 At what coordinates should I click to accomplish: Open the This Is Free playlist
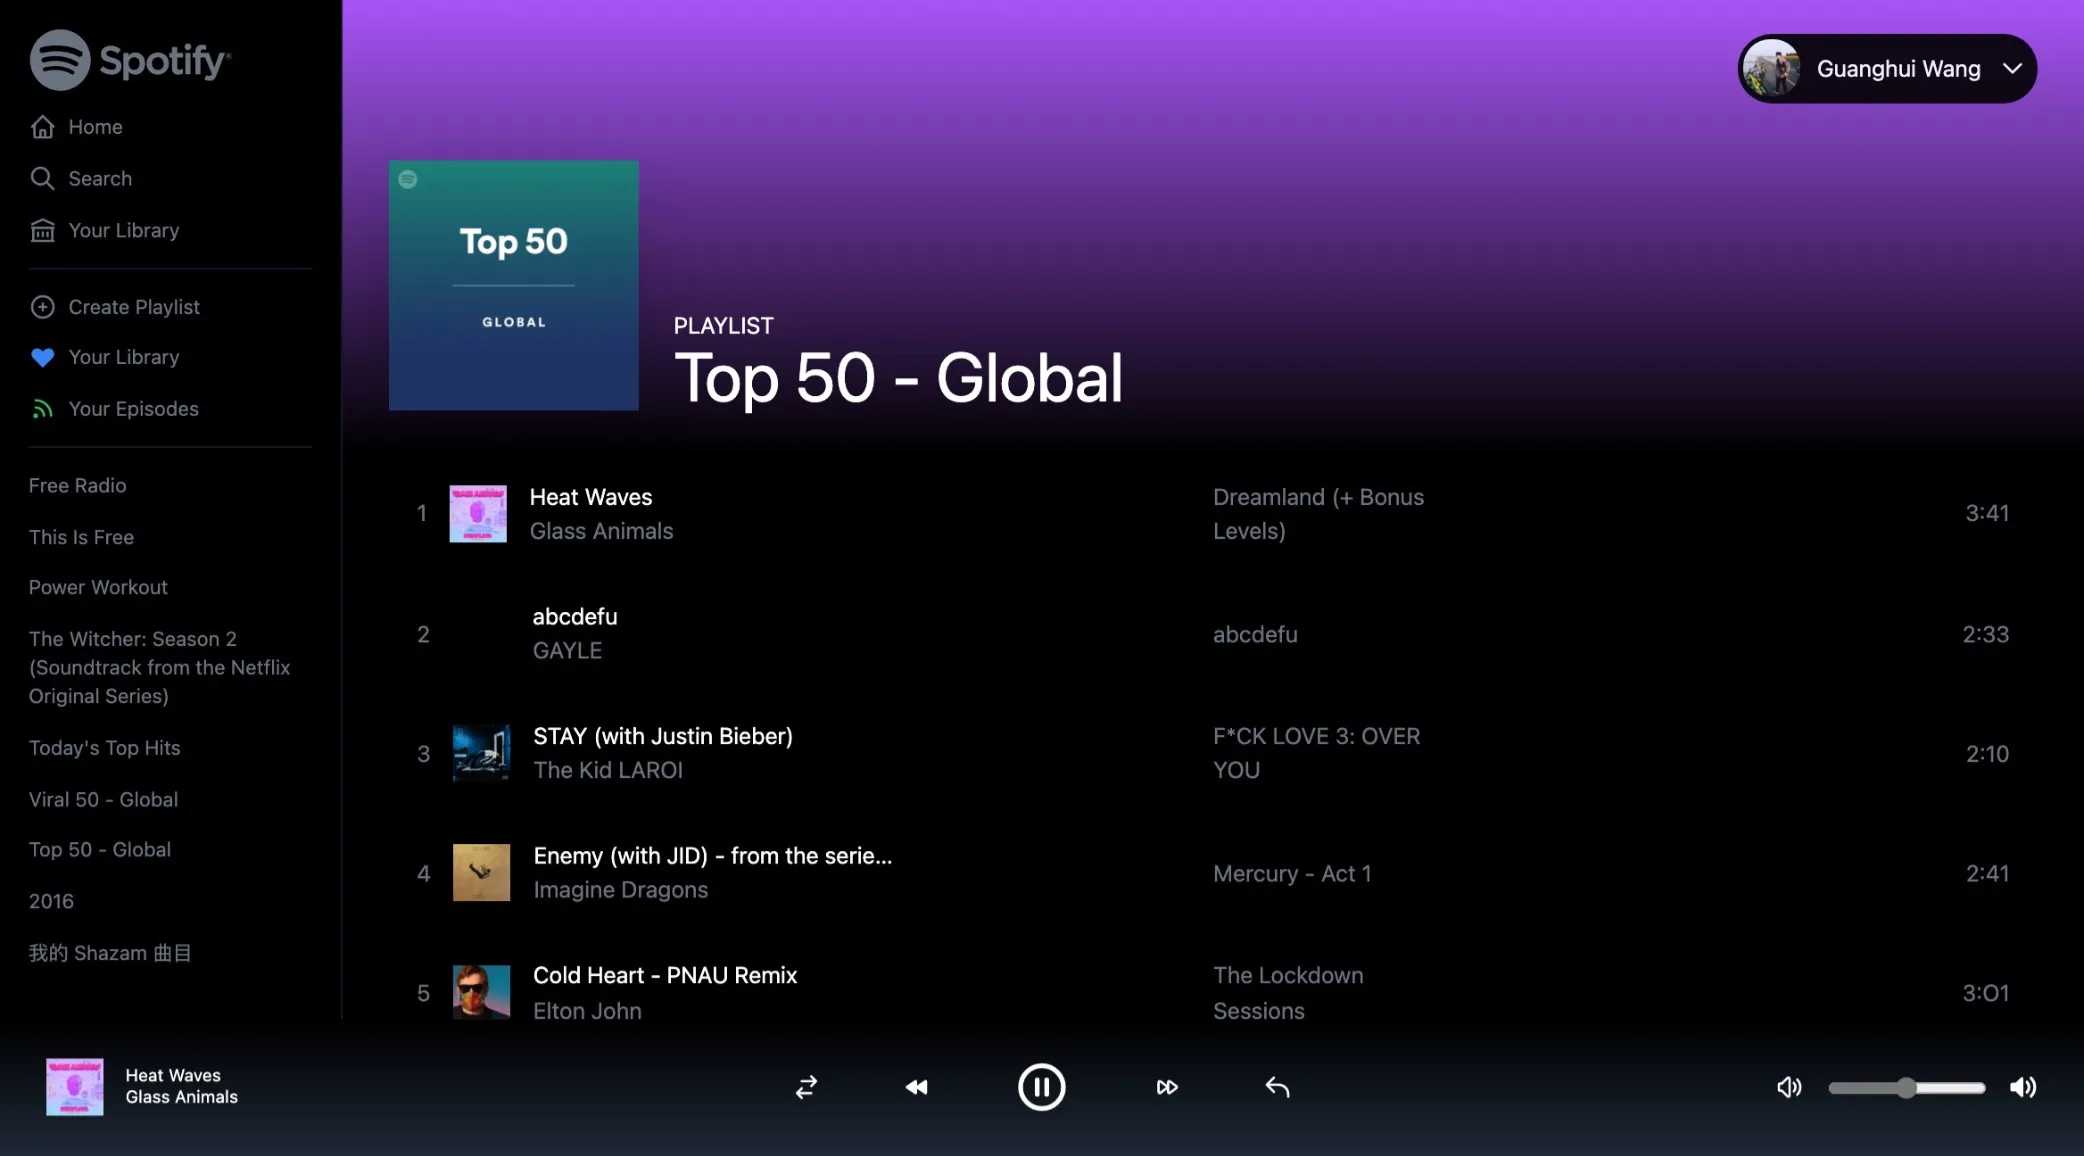(x=81, y=537)
